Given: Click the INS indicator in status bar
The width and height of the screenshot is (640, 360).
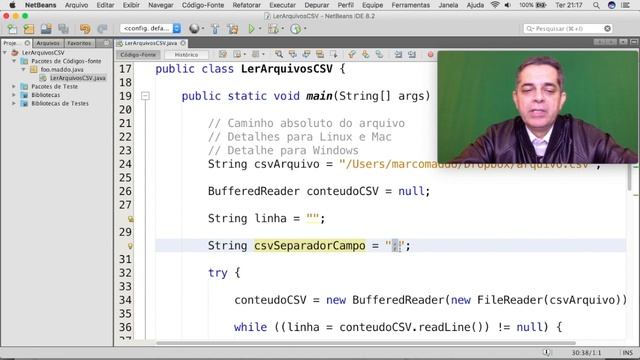Looking at the screenshot, I should pos(628,353).
